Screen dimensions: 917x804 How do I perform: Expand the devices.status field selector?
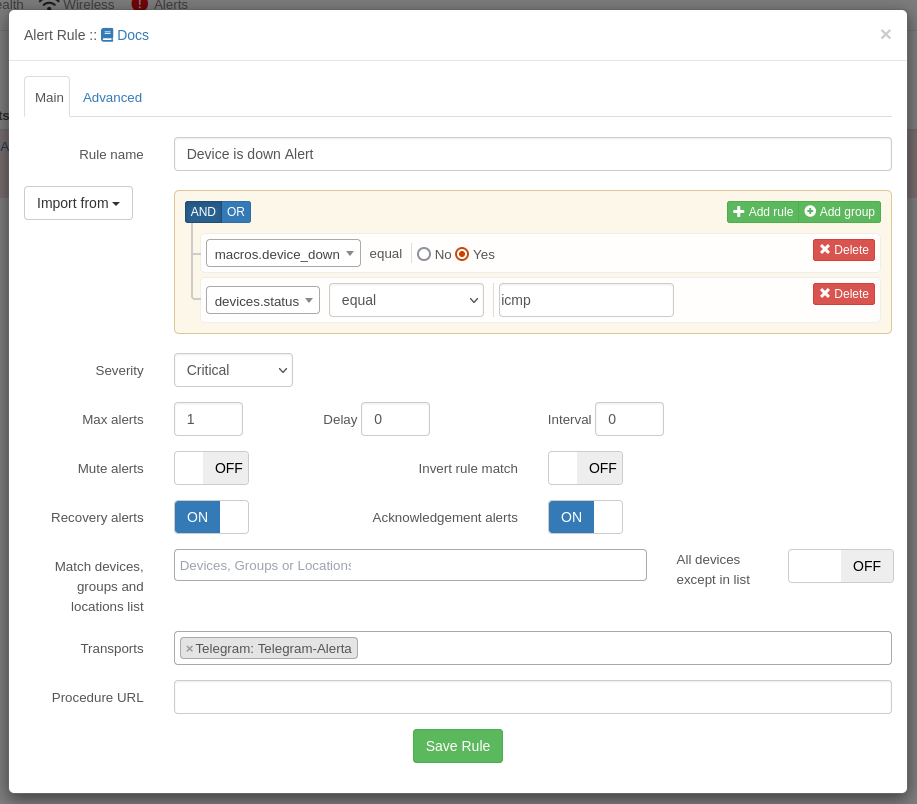[262, 300]
